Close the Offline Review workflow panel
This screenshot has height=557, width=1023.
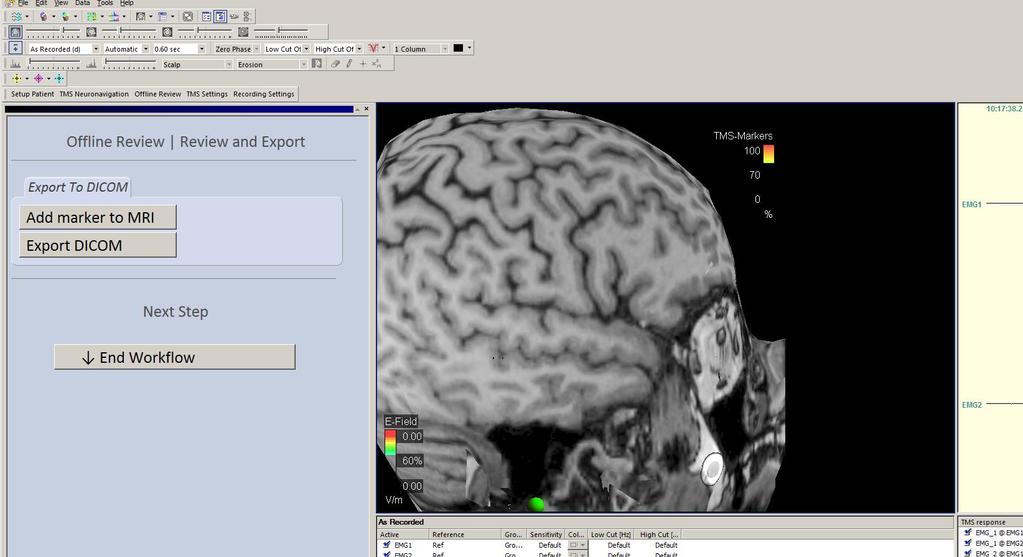pyautogui.click(x=366, y=109)
